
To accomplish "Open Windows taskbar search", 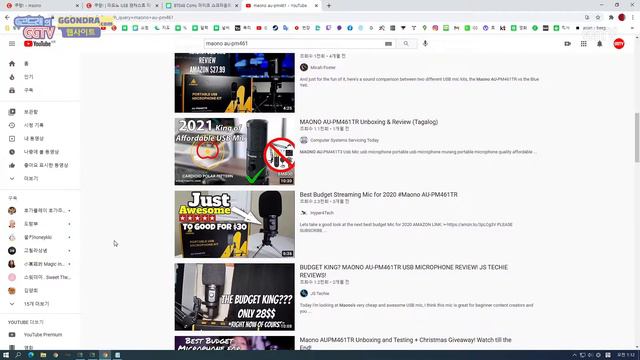I will coord(18,356).
